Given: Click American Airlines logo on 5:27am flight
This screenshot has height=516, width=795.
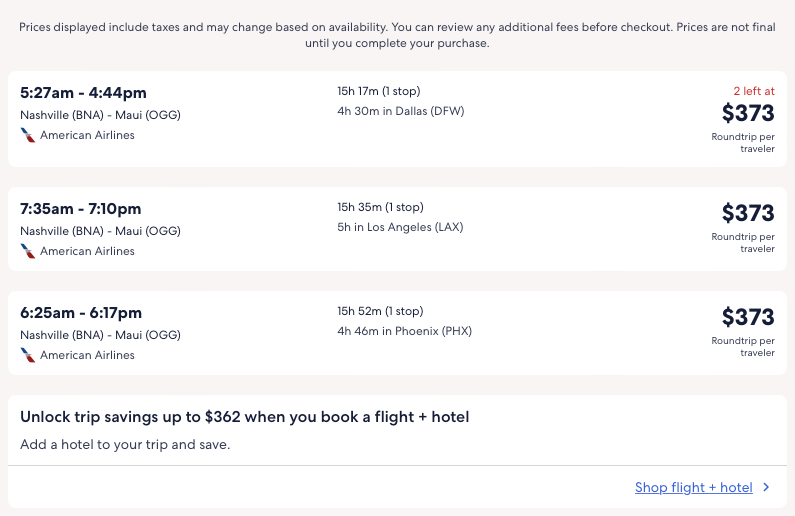Looking at the screenshot, I should [x=28, y=135].
